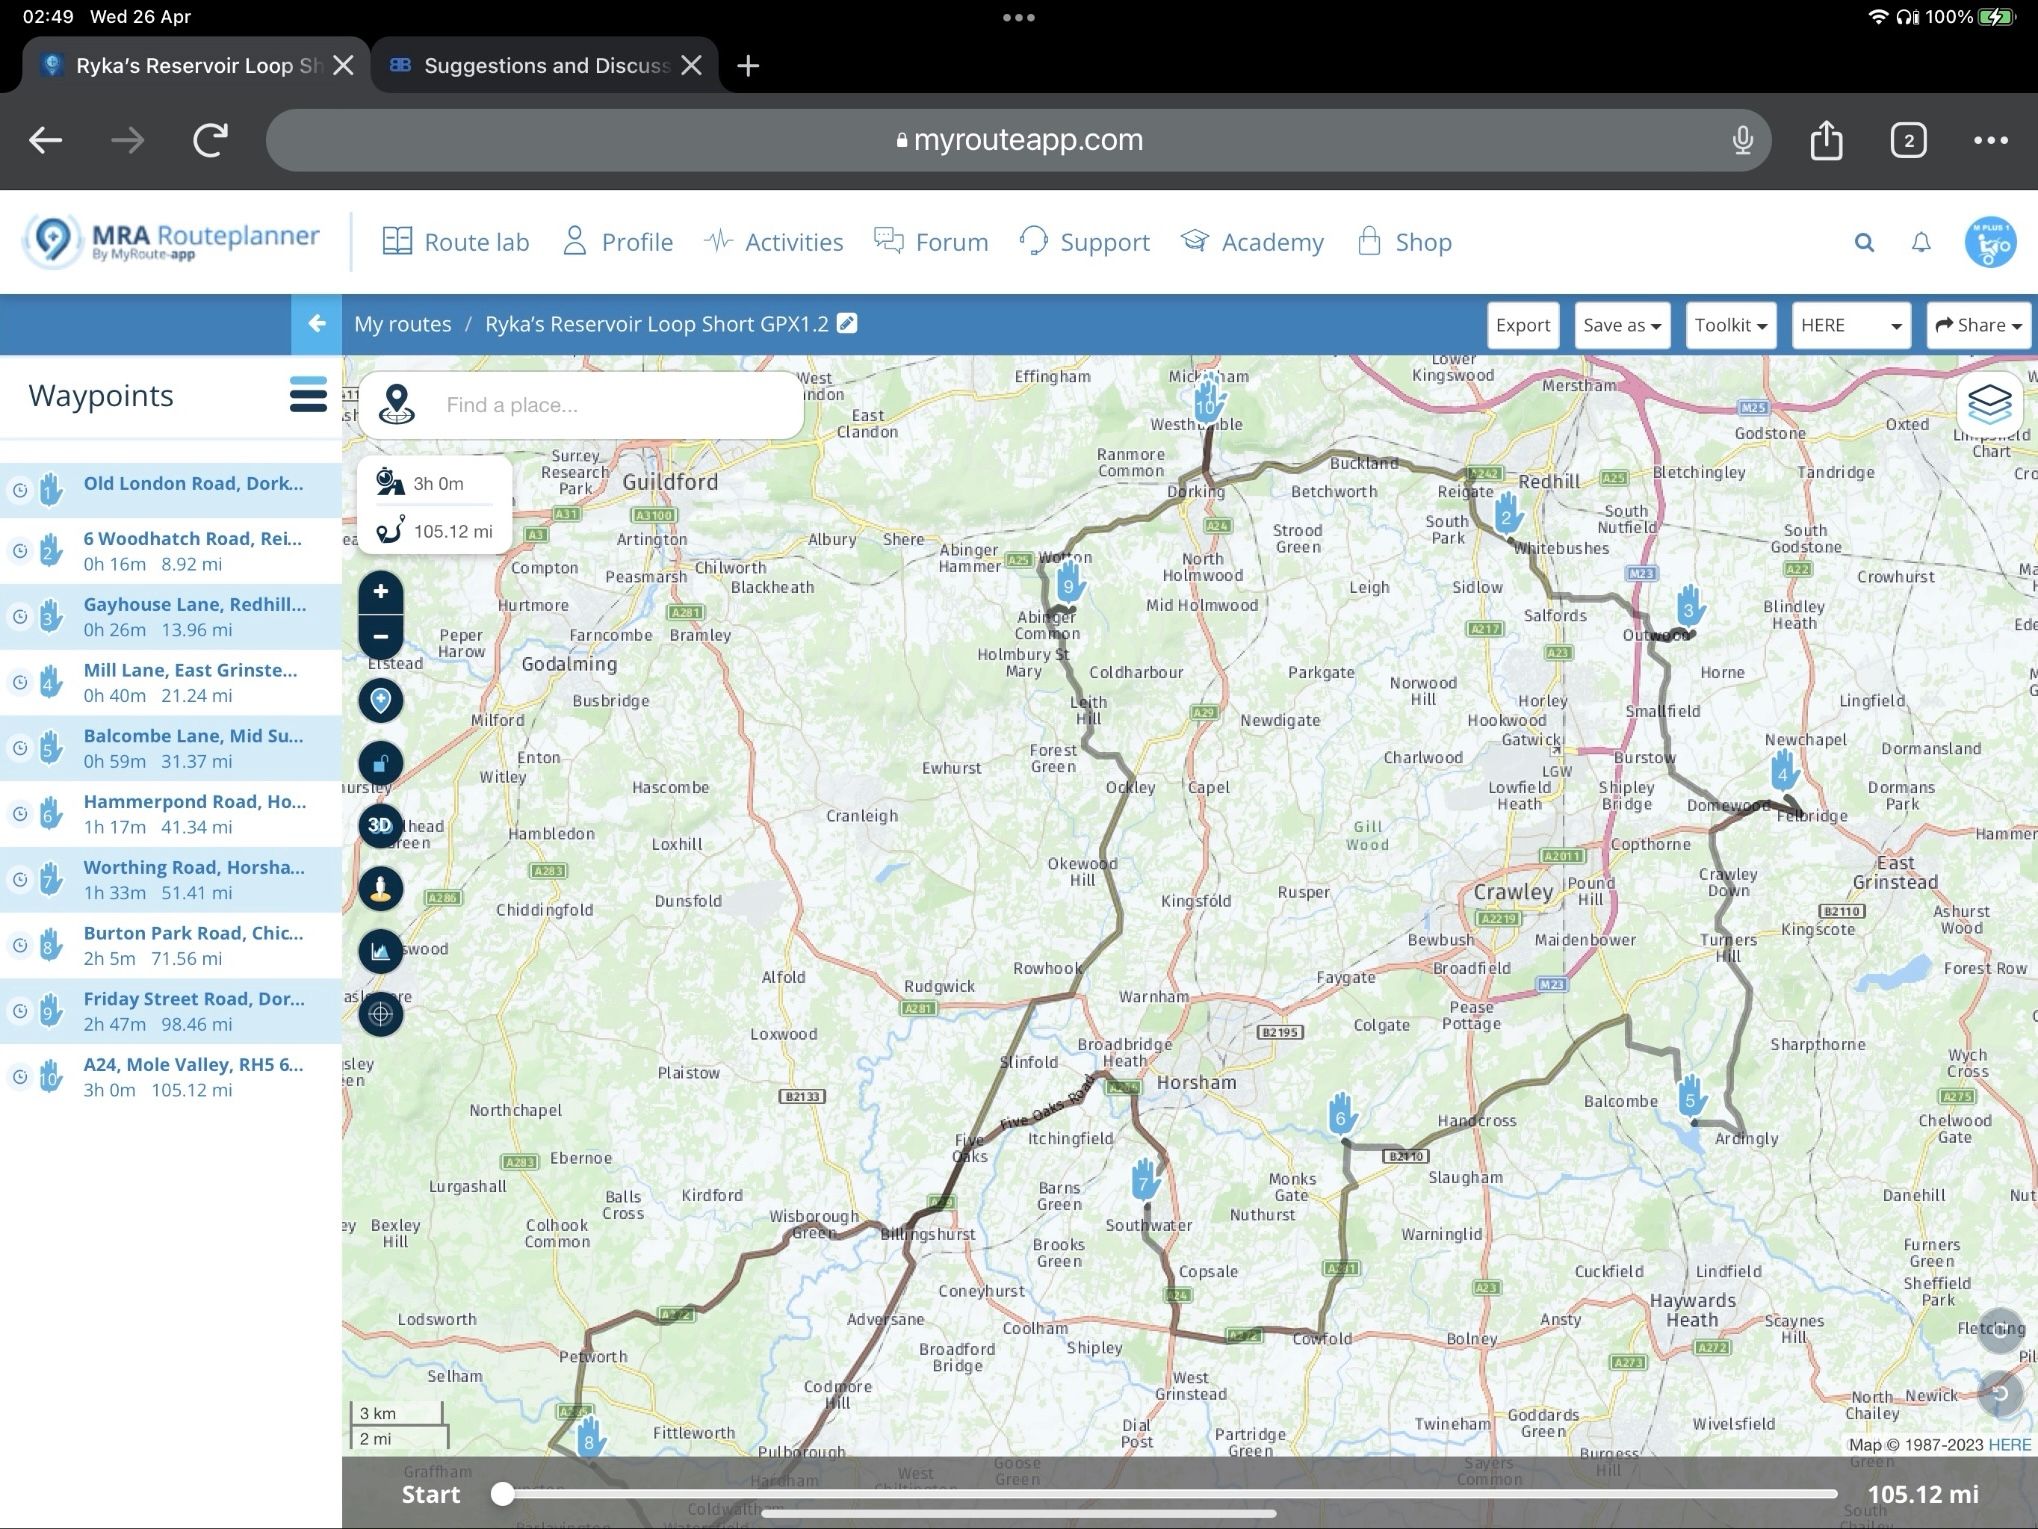Close the Ryka's Reservoir Loop tab
The width and height of the screenshot is (2038, 1529).
pos(343,66)
